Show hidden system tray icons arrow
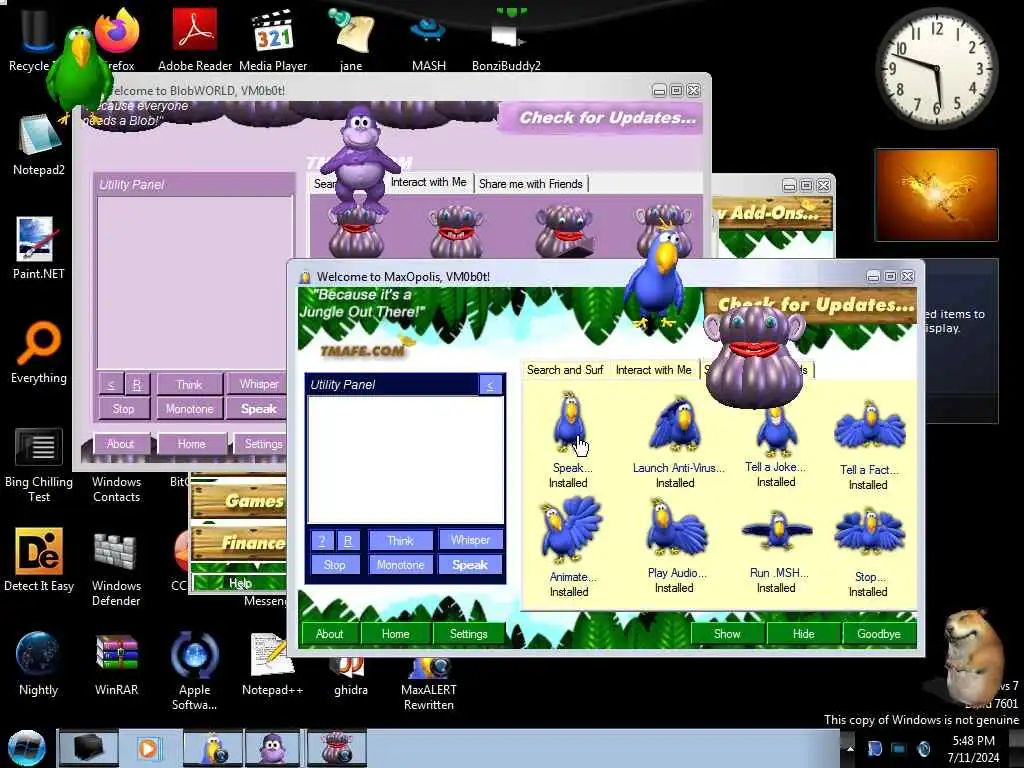 [850, 748]
